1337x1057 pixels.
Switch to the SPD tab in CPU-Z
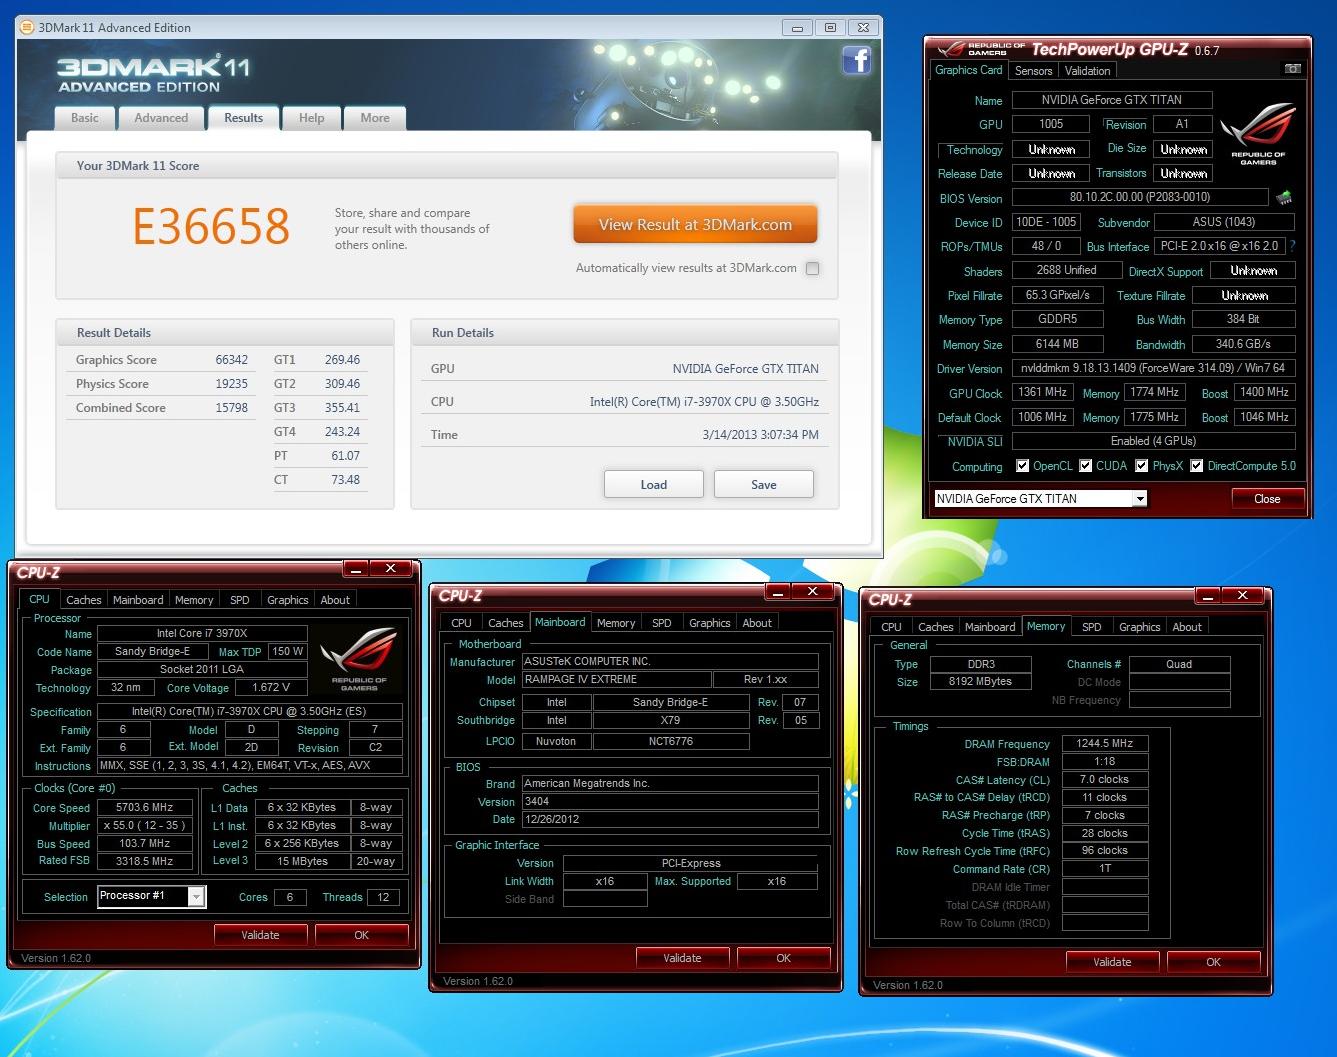240,599
